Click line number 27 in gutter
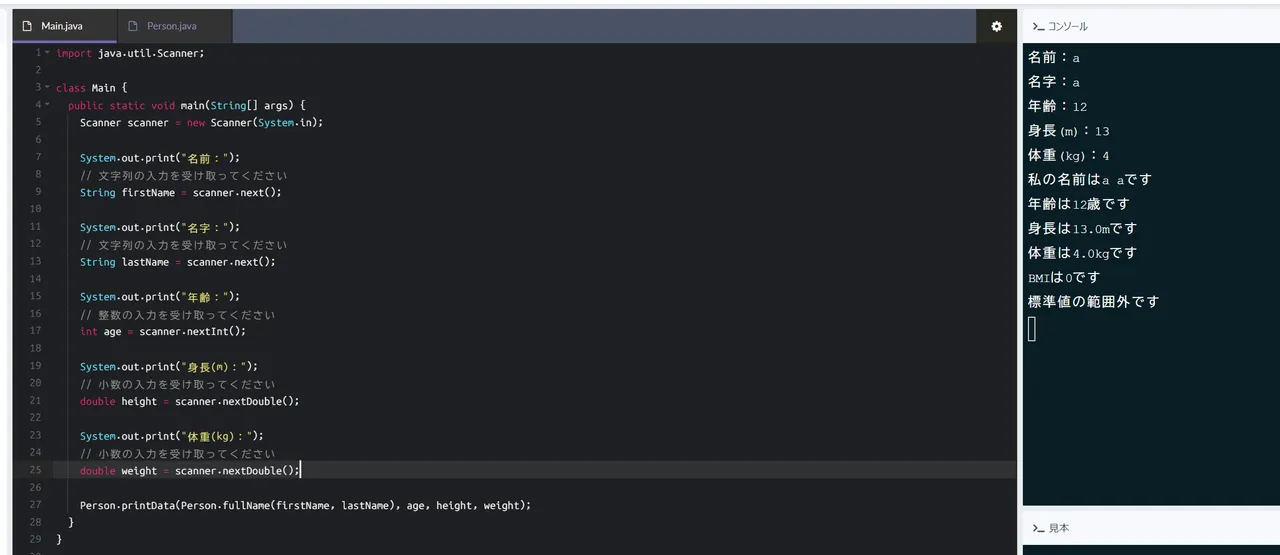 [x=35, y=505]
